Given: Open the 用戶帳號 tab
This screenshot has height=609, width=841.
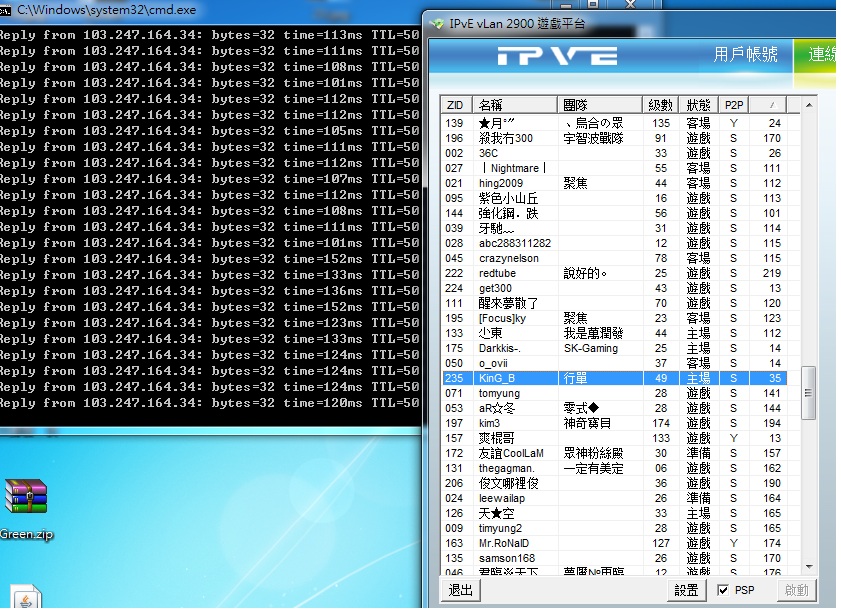Looking at the screenshot, I should click(745, 55).
